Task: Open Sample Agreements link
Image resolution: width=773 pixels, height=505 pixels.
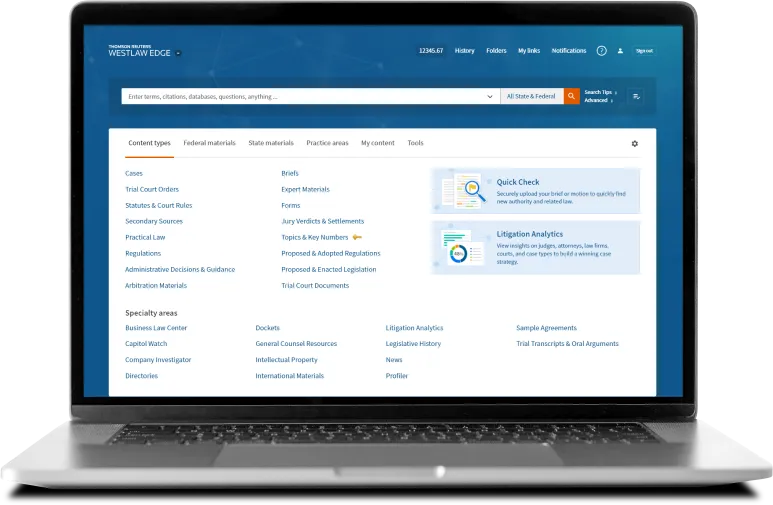Action: pos(546,328)
